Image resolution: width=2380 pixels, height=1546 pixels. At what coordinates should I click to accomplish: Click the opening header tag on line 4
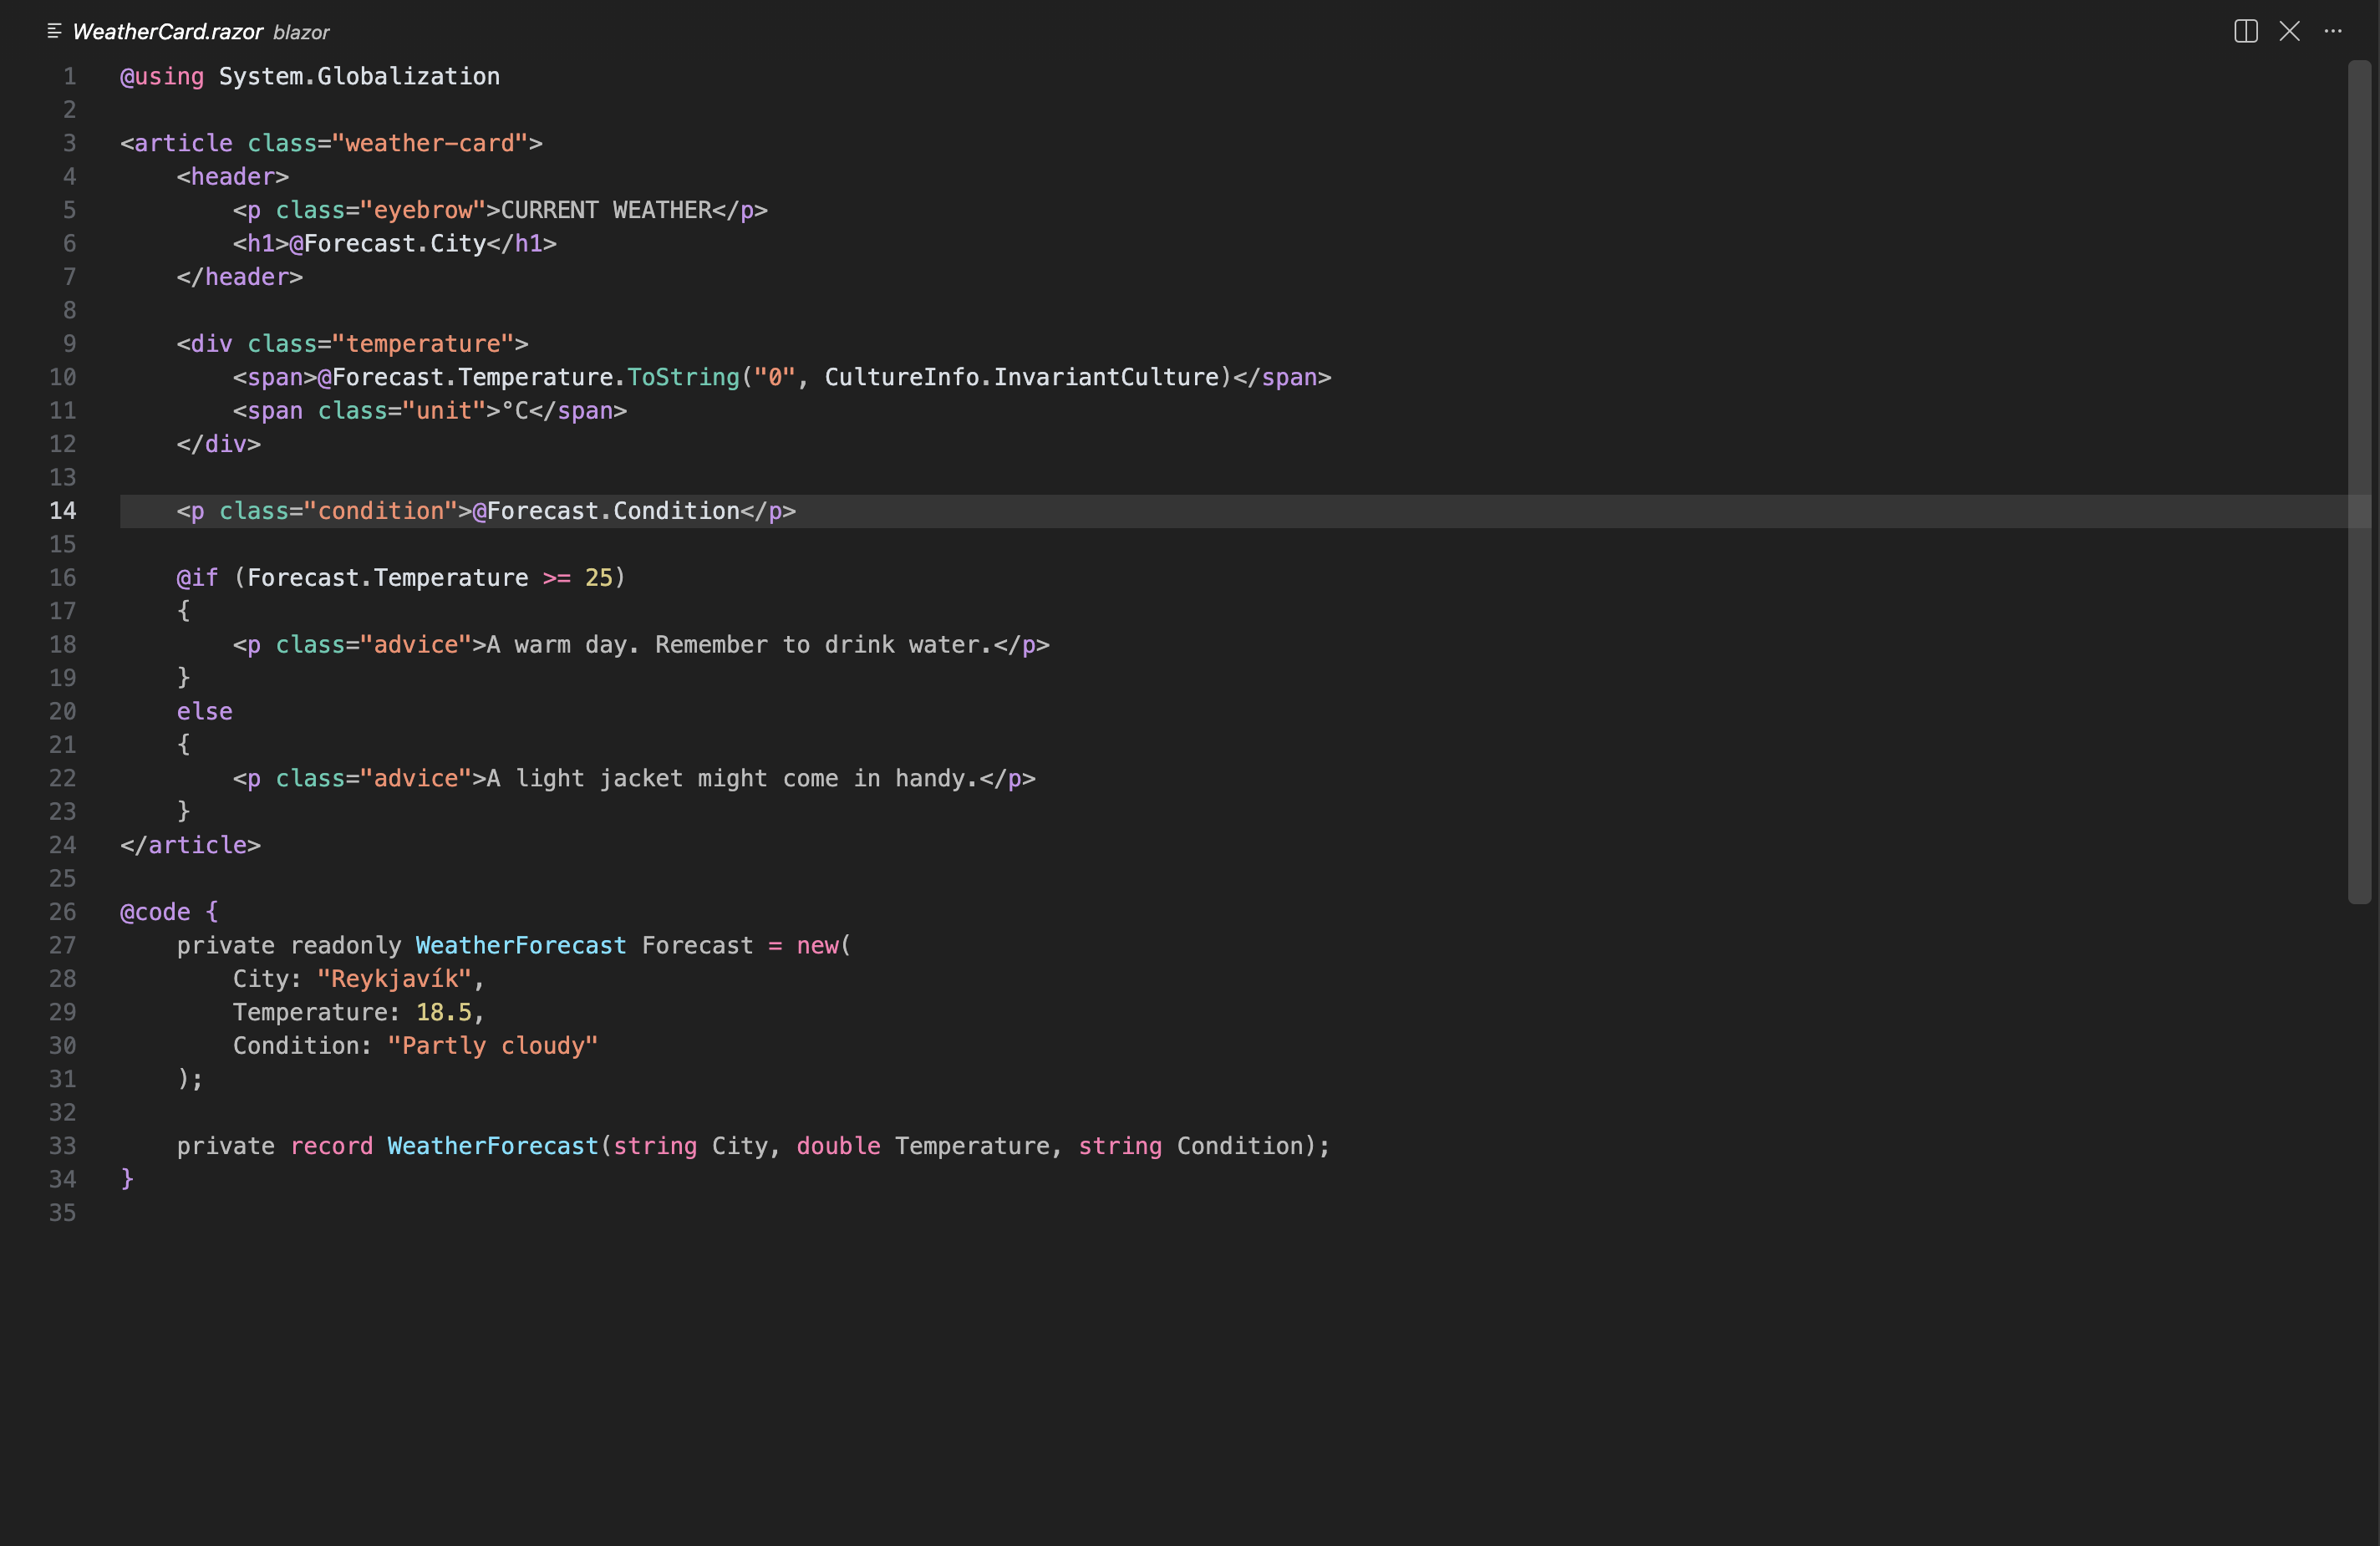[x=233, y=177]
